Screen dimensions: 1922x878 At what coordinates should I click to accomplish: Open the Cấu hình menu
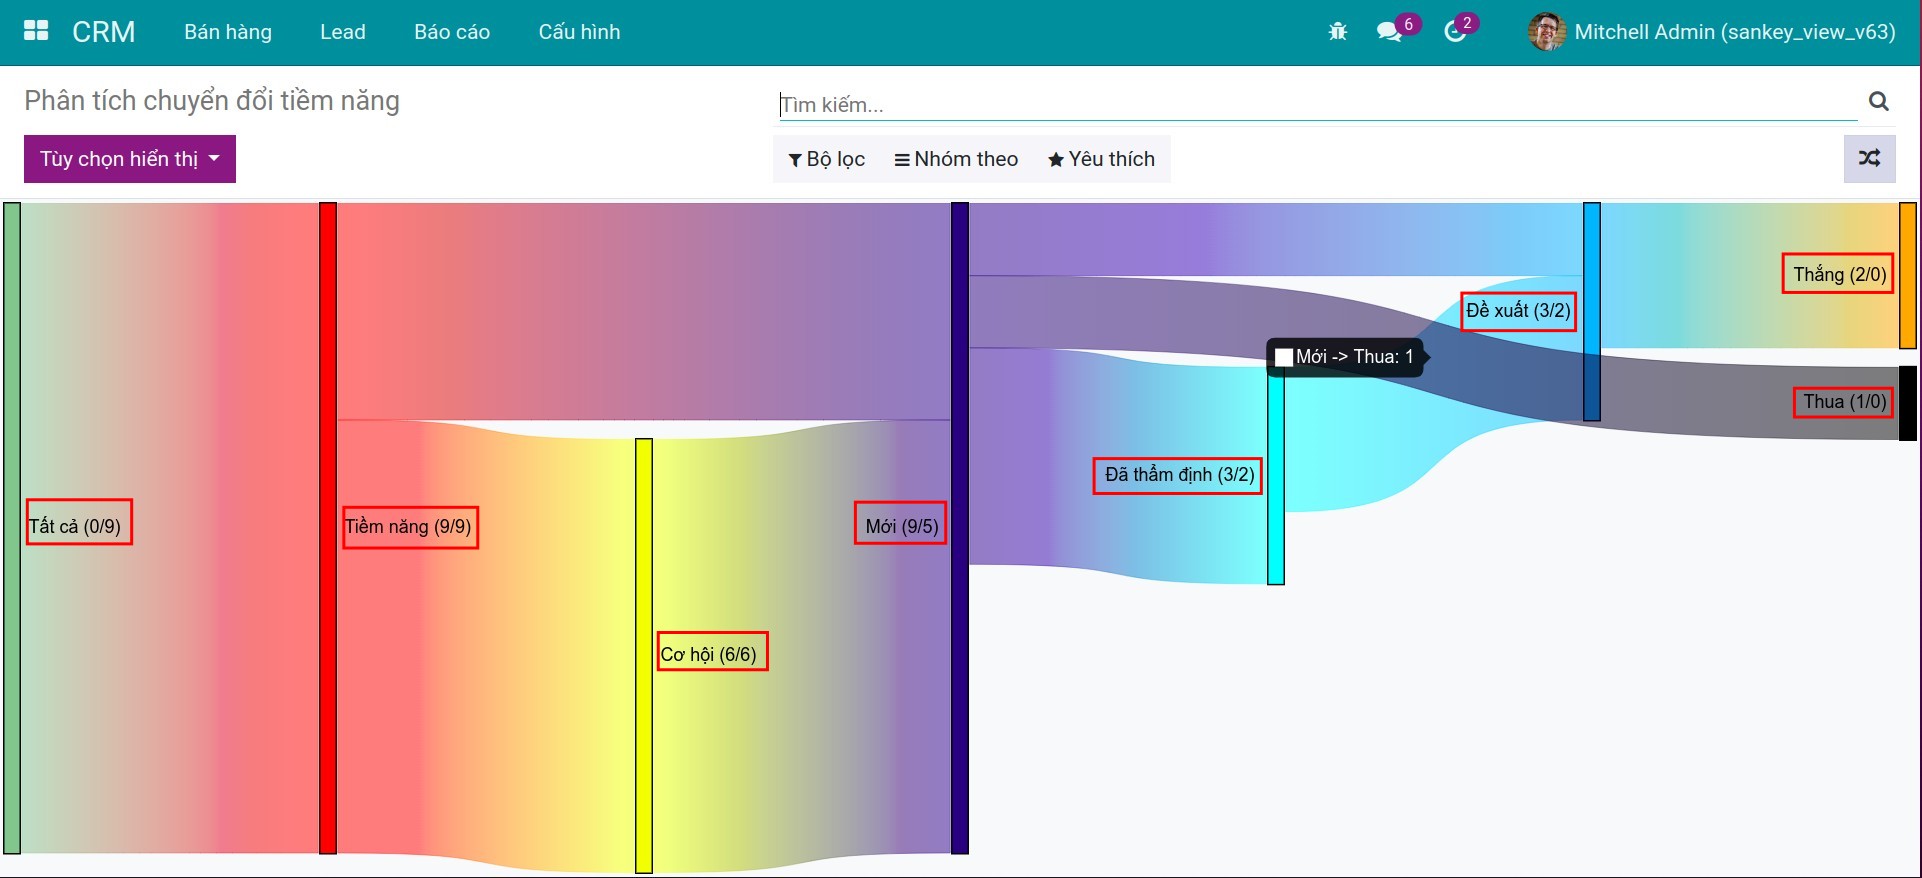click(x=579, y=32)
